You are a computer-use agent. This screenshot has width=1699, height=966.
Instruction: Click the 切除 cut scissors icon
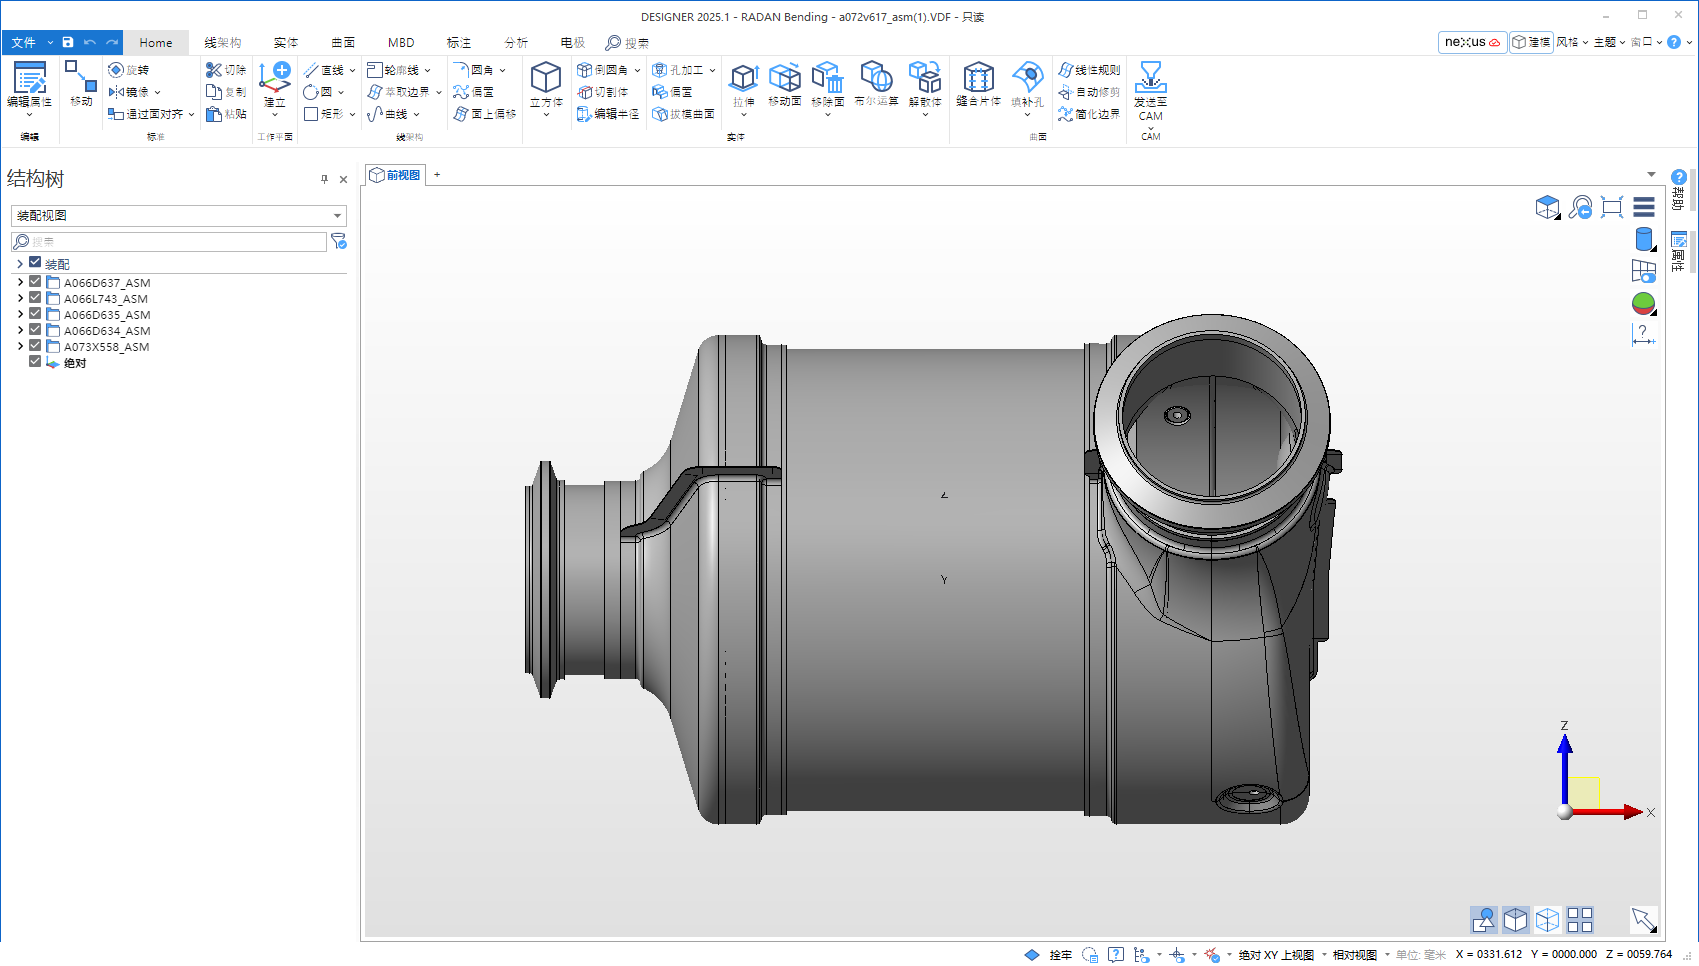tap(213, 70)
